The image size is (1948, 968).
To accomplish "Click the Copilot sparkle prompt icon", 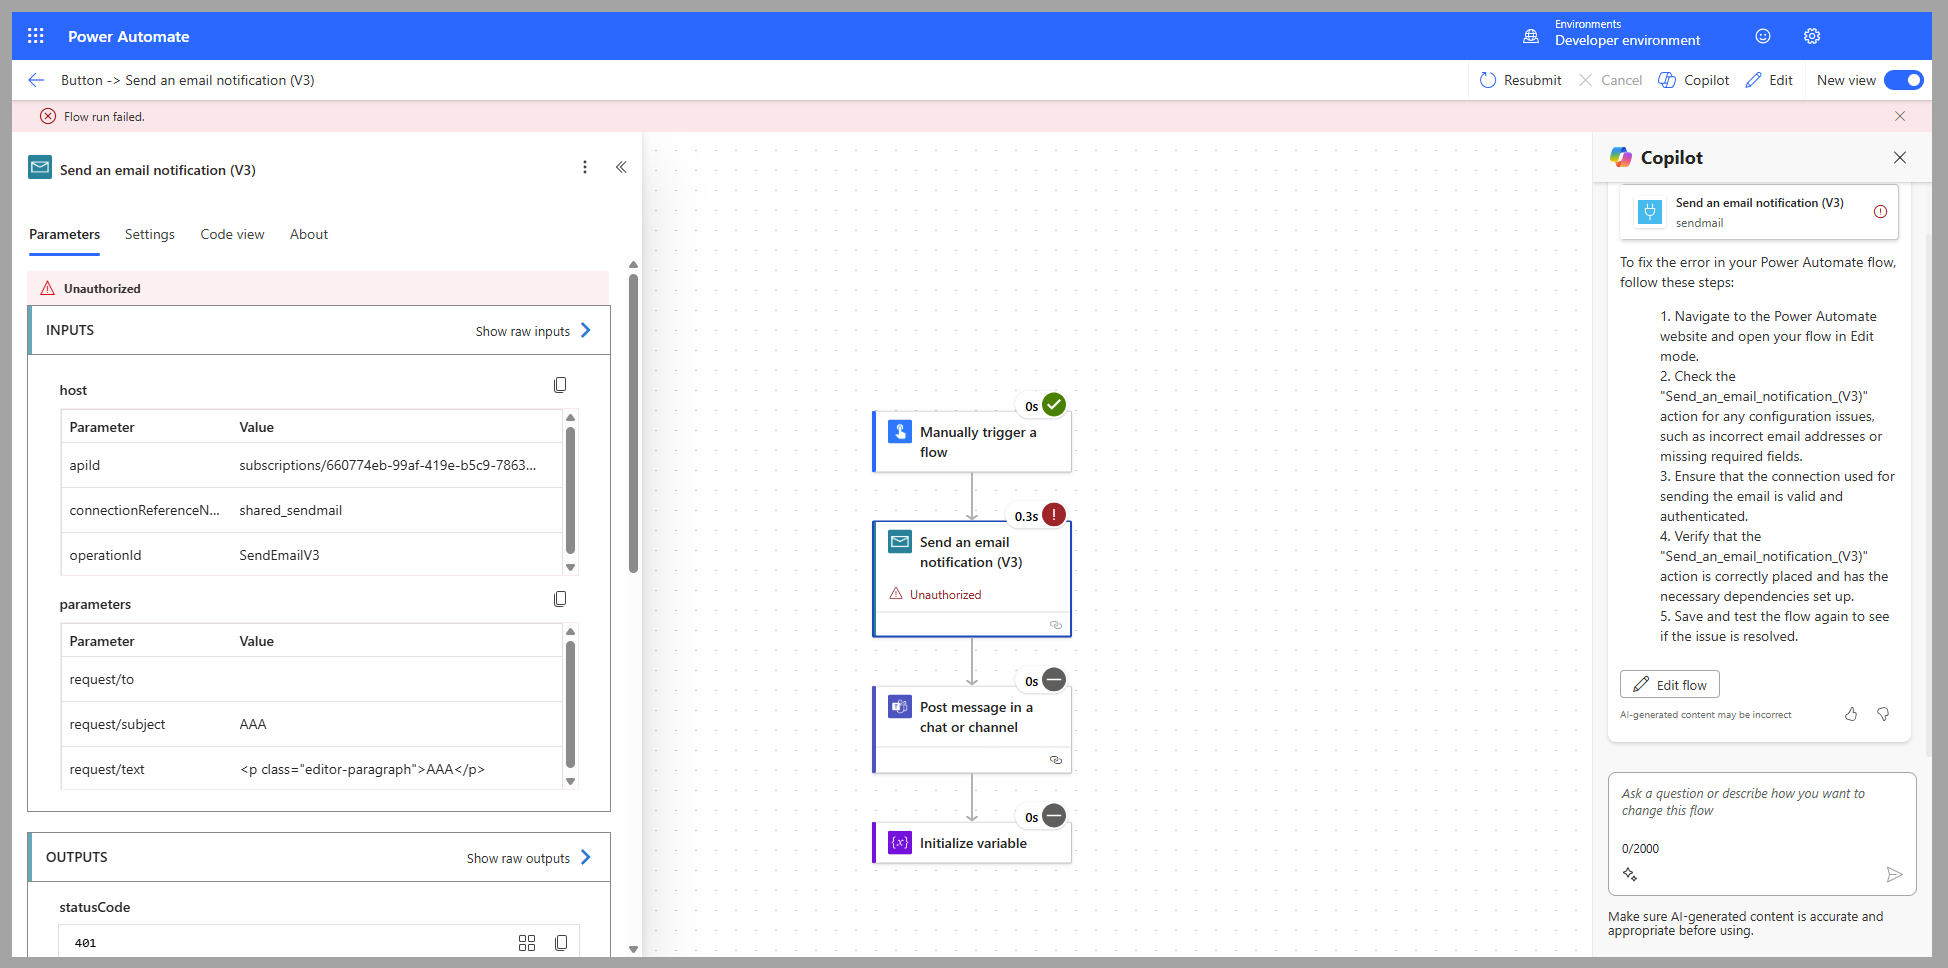I will [1630, 875].
